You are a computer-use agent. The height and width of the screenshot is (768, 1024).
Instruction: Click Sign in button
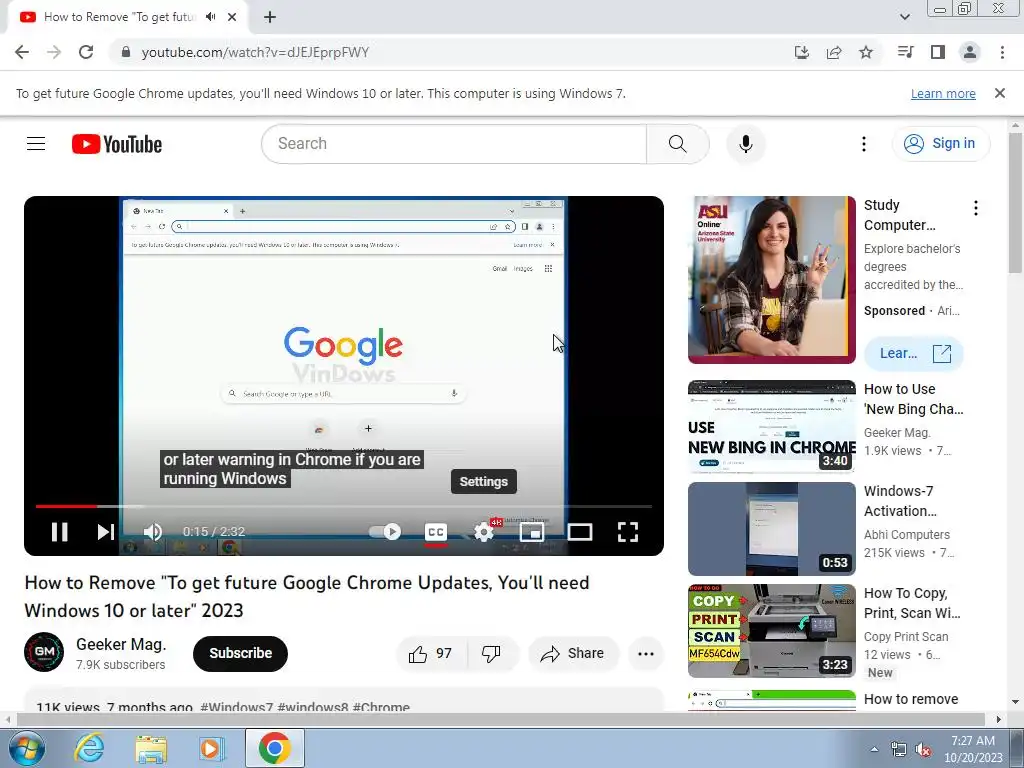tap(941, 144)
